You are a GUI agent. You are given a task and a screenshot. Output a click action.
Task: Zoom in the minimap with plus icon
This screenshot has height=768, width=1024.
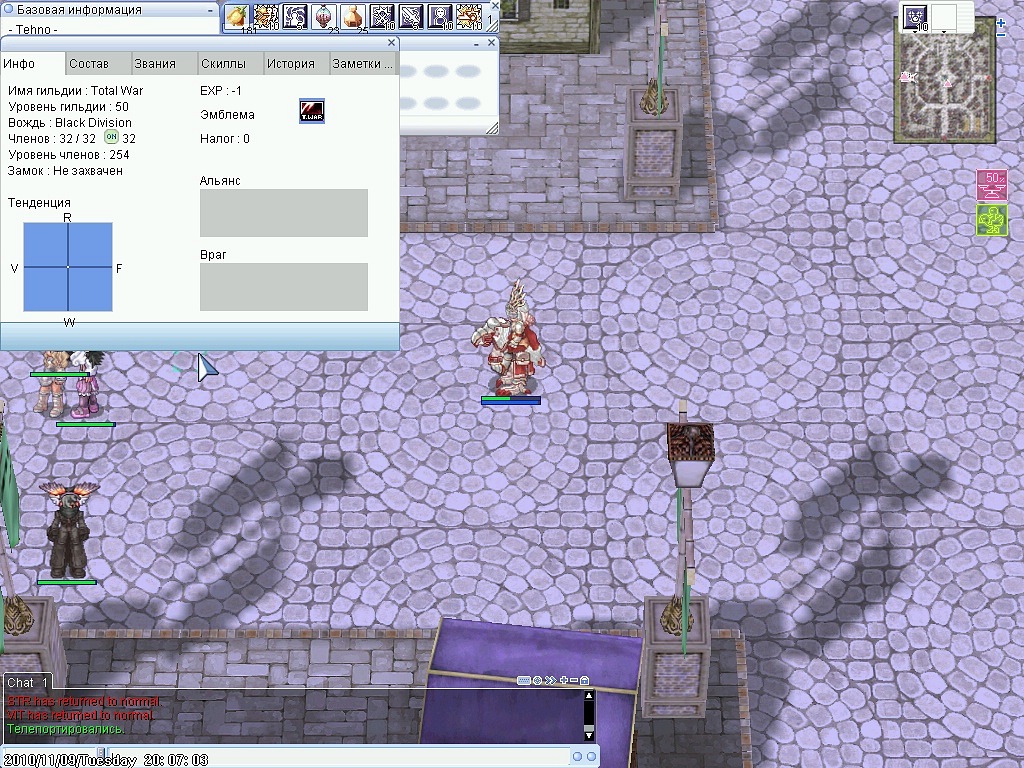1002,23
